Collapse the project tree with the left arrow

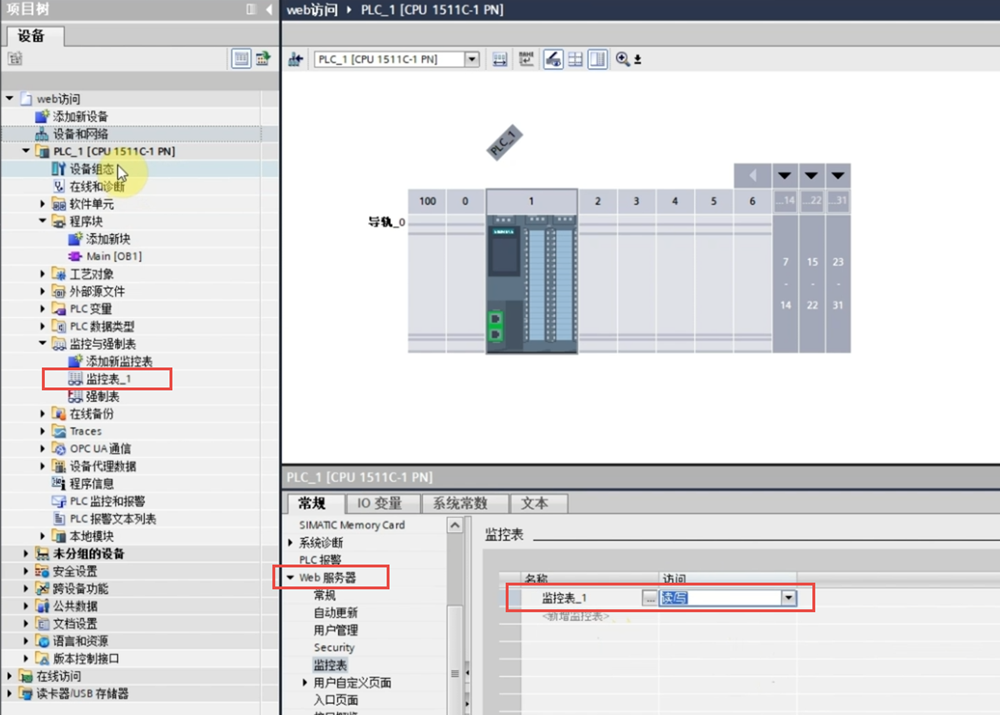click(269, 9)
